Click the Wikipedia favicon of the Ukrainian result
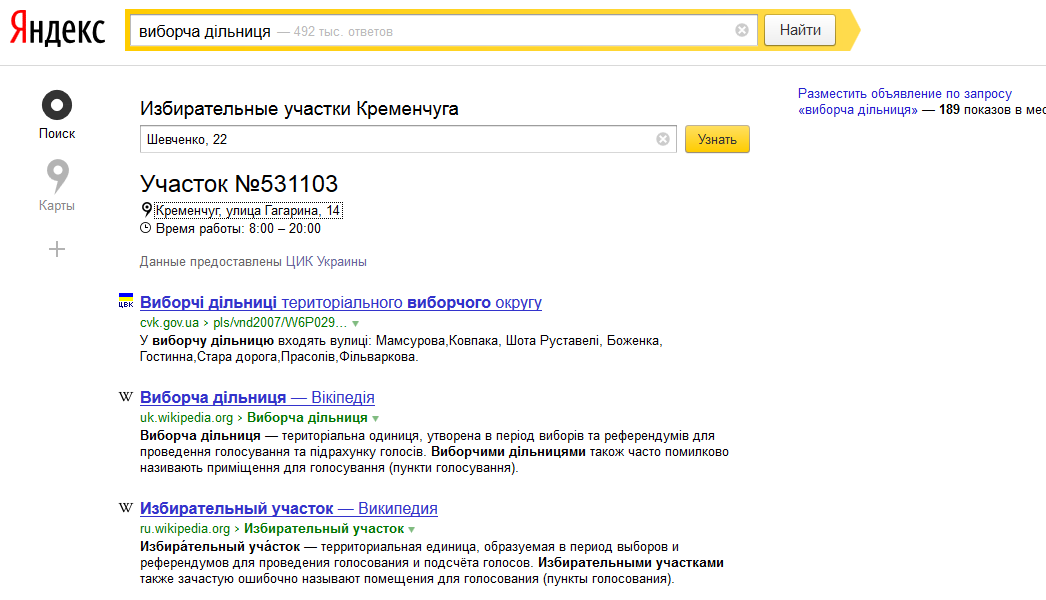The width and height of the screenshot is (1046, 600). (126, 397)
